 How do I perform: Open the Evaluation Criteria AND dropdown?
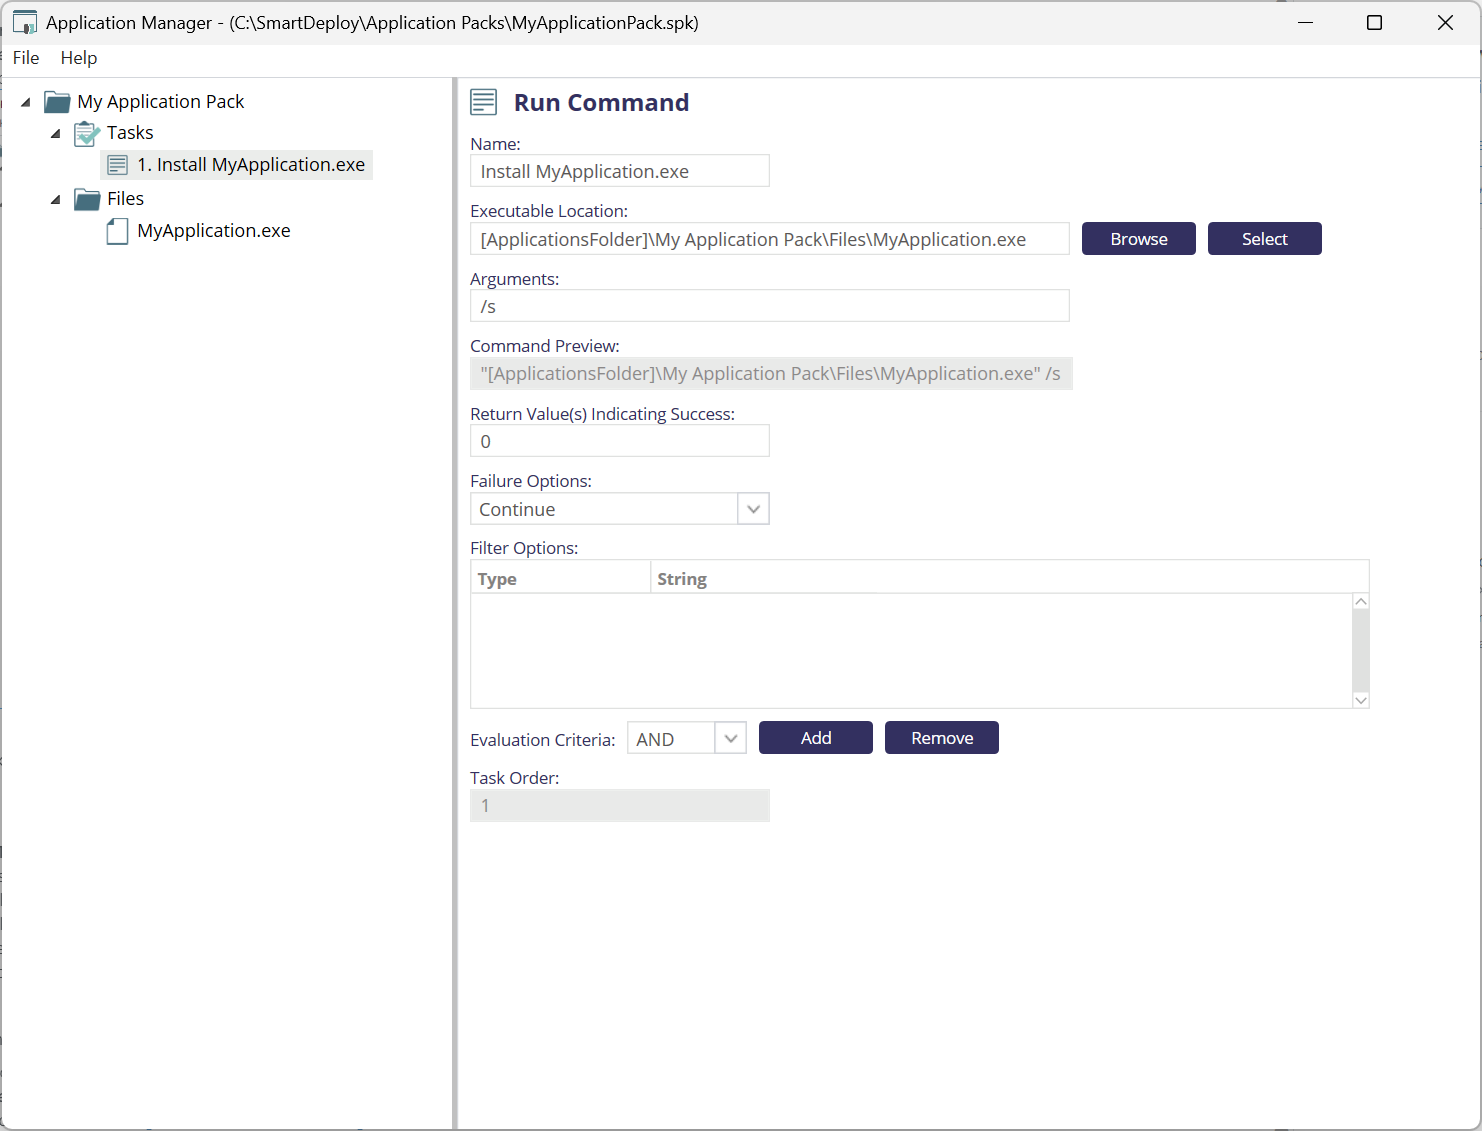730,739
